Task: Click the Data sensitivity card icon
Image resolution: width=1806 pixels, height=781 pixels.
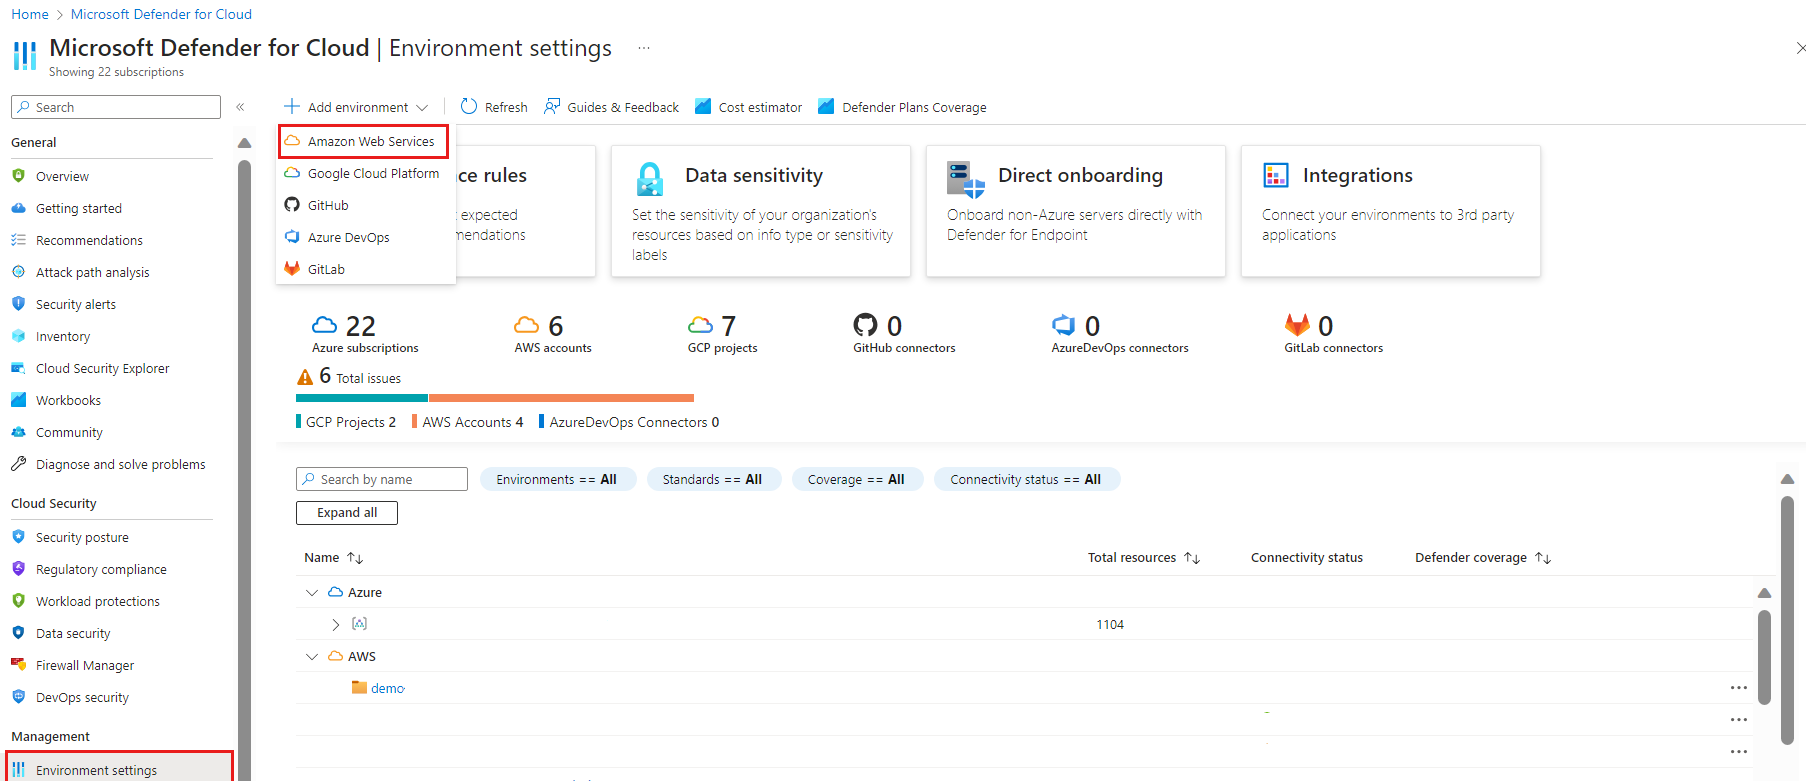Action: pos(650,179)
